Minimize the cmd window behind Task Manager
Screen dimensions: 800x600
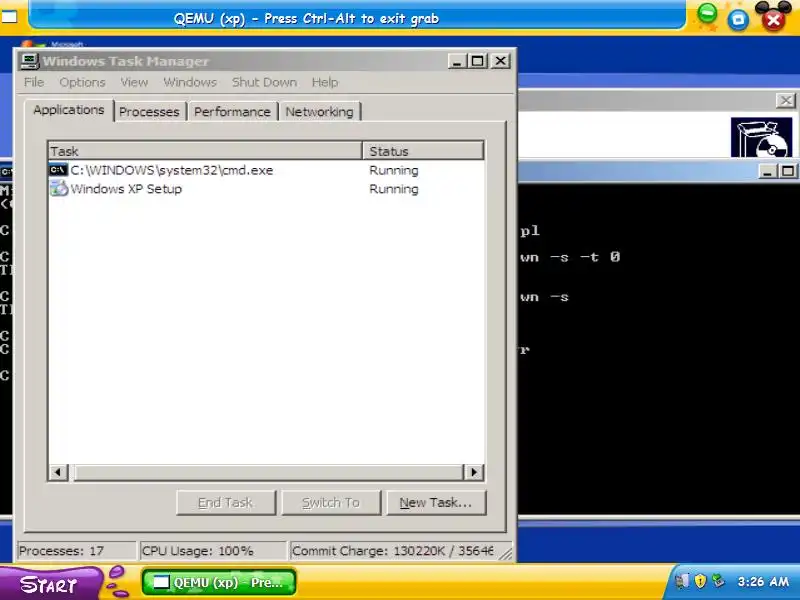click(x=767, y=171)
